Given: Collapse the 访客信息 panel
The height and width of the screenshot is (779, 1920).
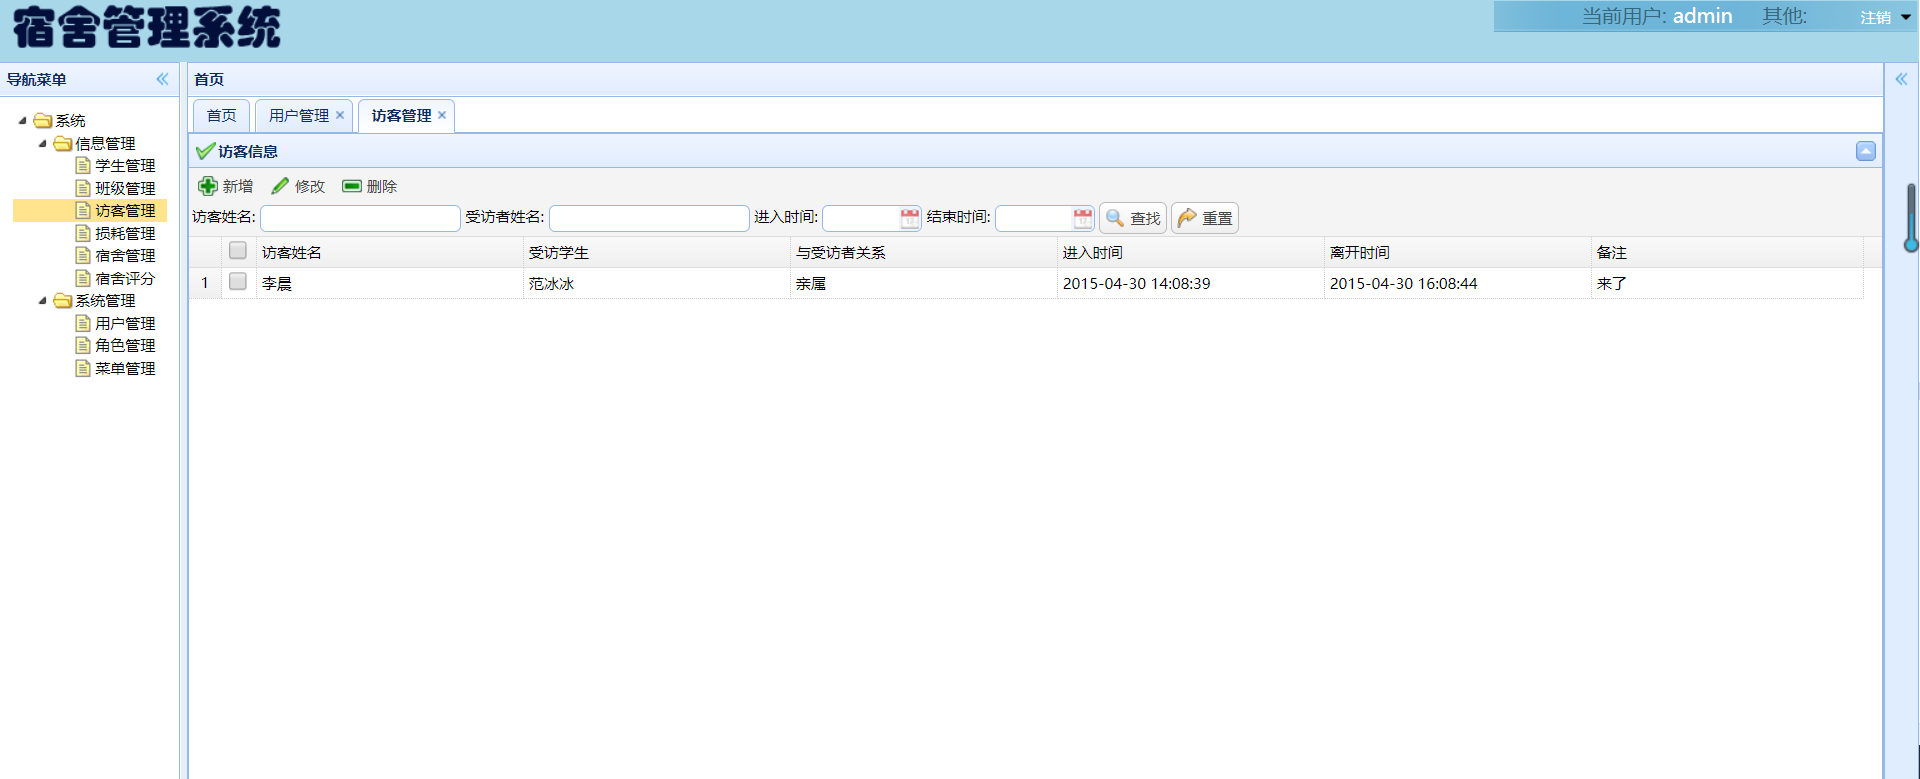Looking at the screenshot, I should pyautogui.click(x=1866, y=151).
